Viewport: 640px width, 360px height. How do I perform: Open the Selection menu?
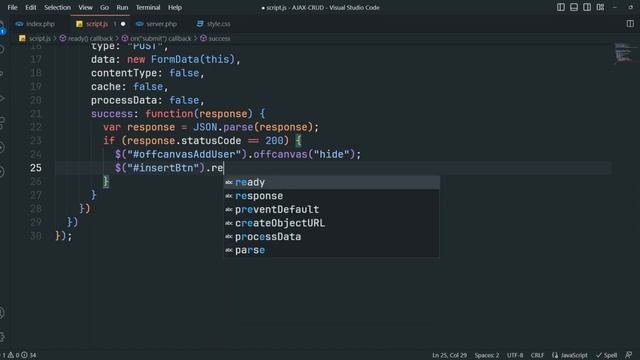(57, 7)
